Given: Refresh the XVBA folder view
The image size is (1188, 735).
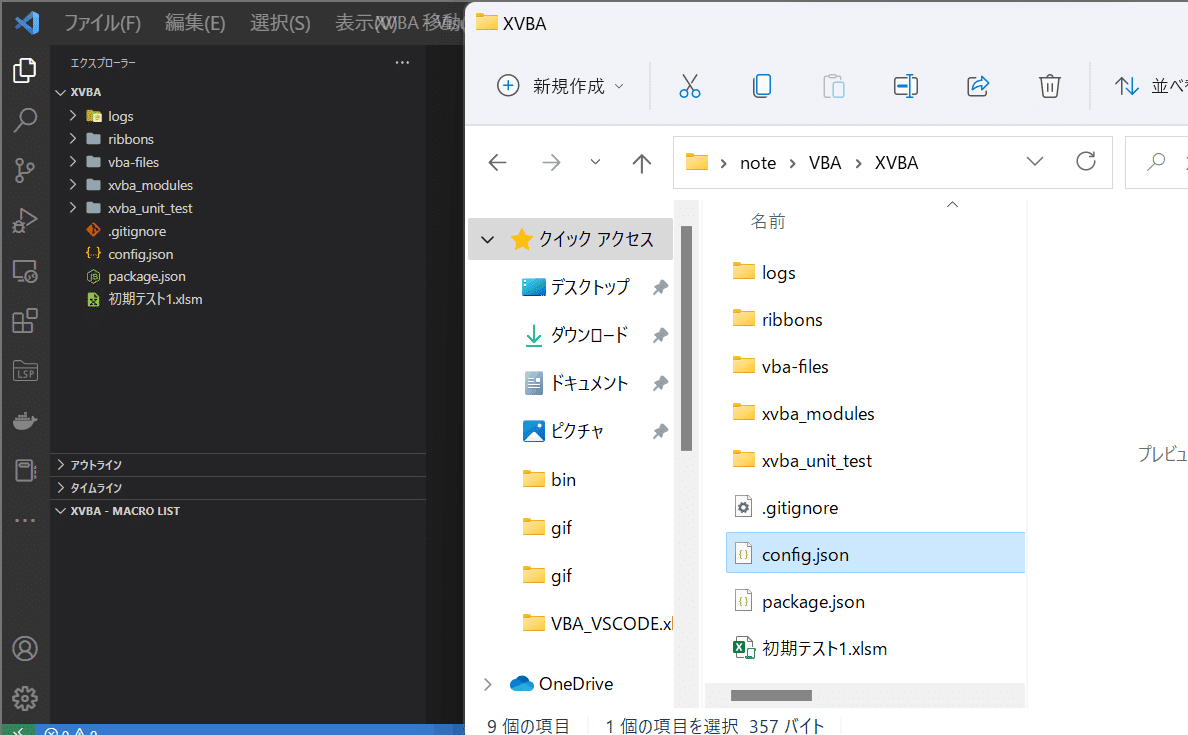Looking at the screenshot, I should 1086,162.
